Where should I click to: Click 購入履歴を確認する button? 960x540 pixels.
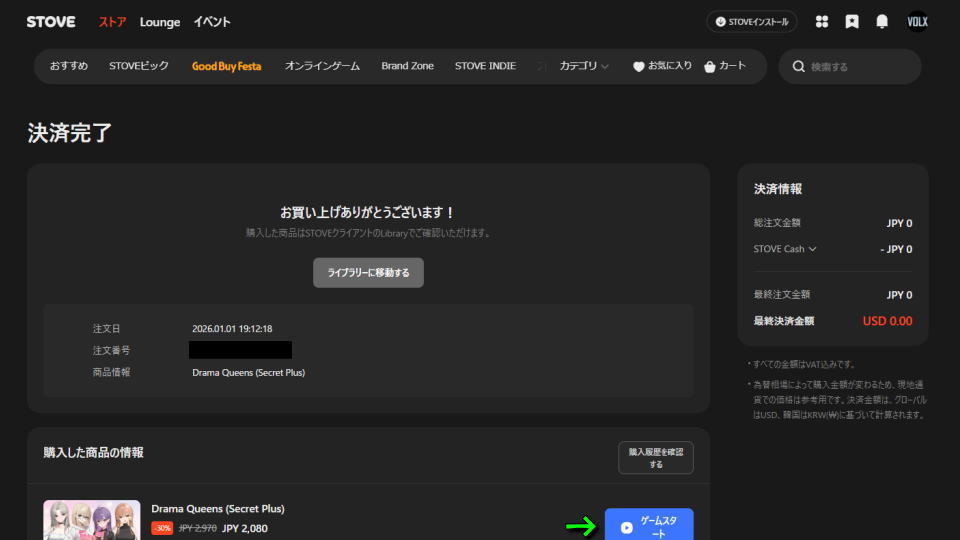point(655,458)
